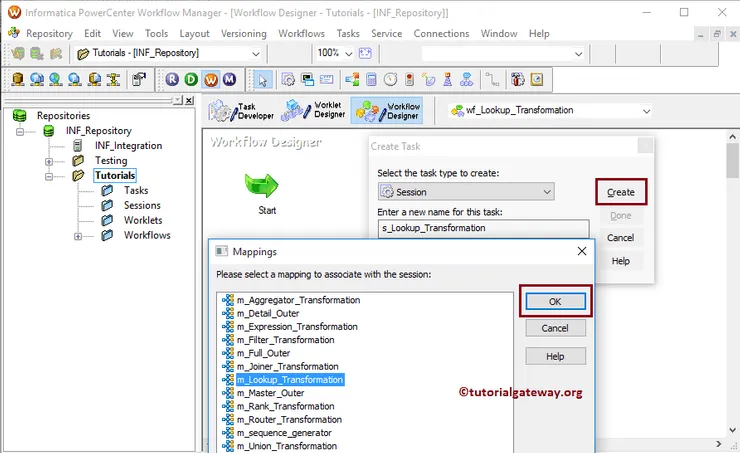Switch to the Workflow Designer tab
740x453 pixels.
[x=387, y=110]
